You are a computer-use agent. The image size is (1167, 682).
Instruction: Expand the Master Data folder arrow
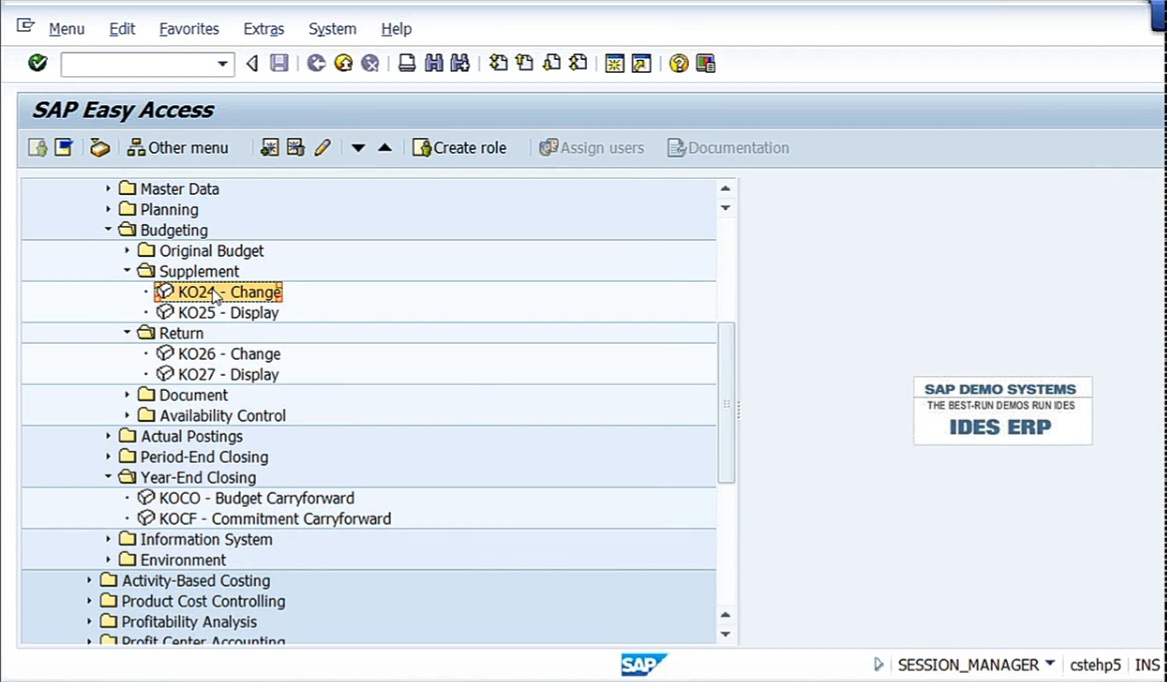(x=108, y=188)
